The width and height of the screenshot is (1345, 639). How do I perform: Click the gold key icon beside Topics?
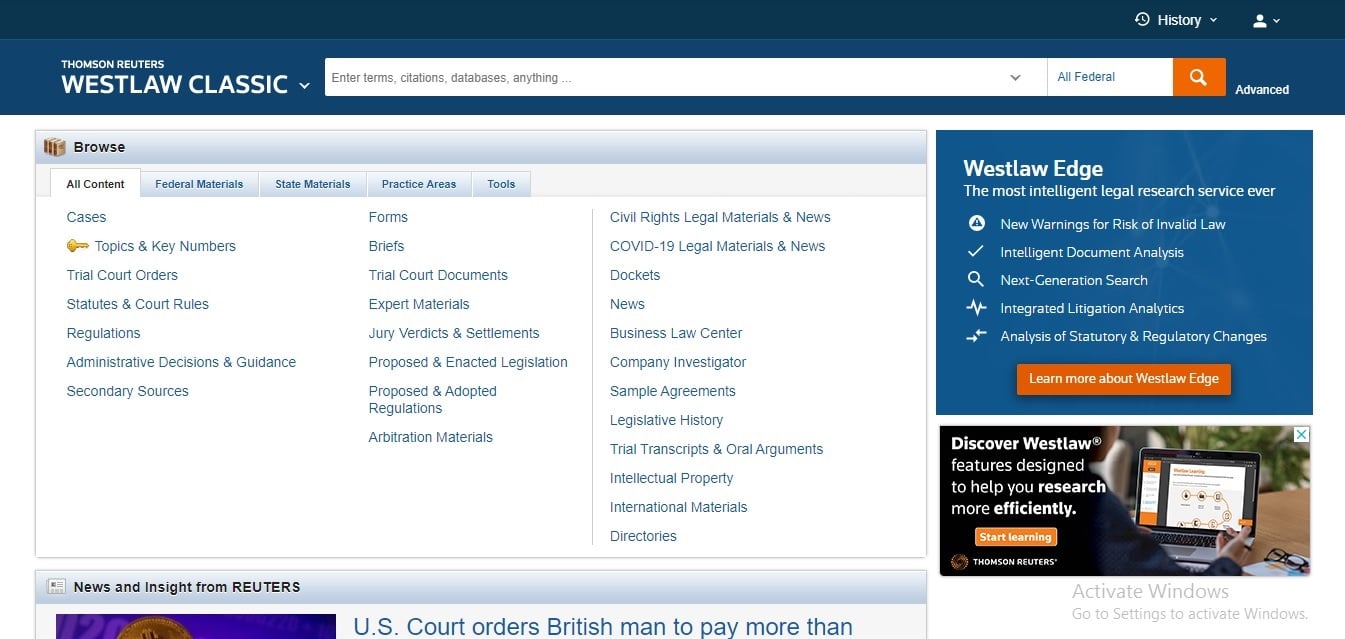78,246
